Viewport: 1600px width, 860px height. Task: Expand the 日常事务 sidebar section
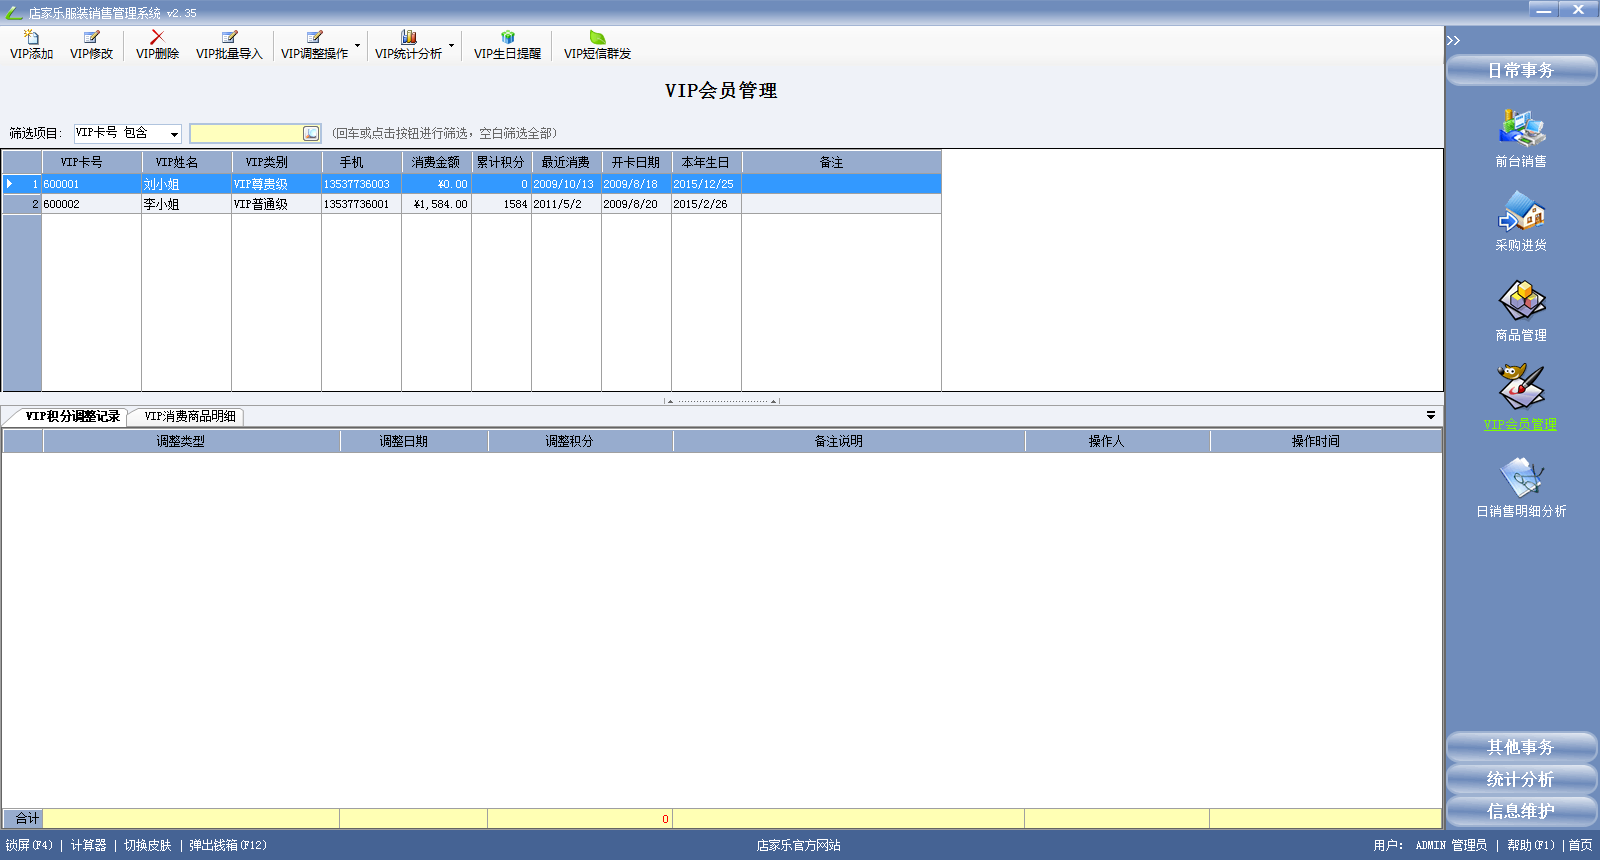coord(1521,70)
